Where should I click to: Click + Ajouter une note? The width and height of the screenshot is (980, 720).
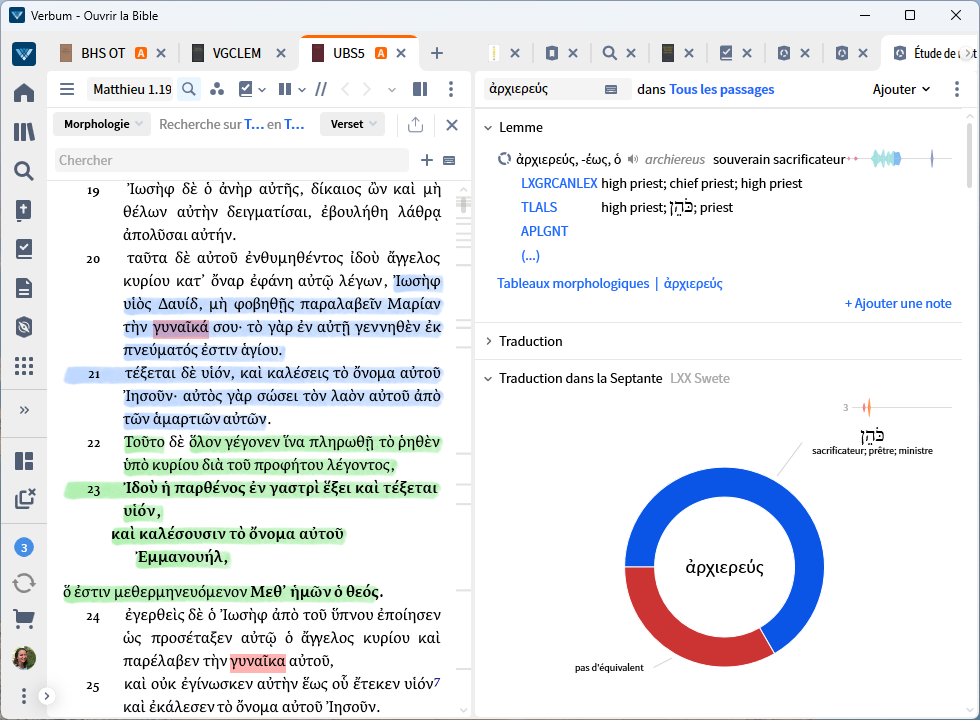(897, 303)
